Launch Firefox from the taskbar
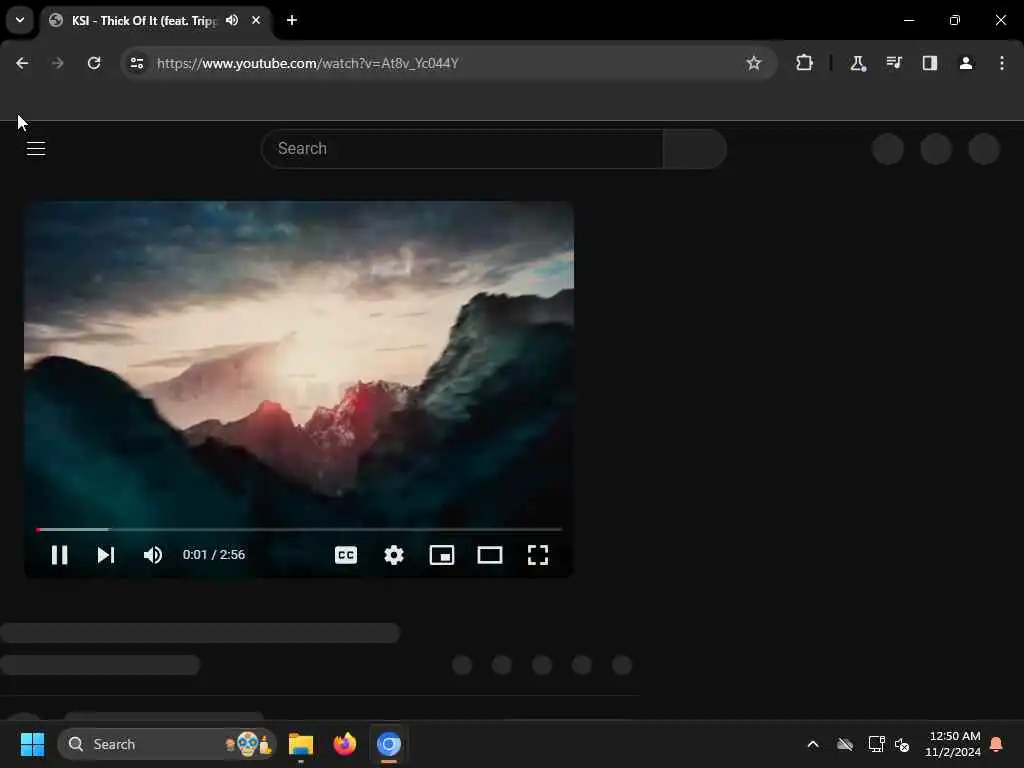 click(x=345, y=744)
